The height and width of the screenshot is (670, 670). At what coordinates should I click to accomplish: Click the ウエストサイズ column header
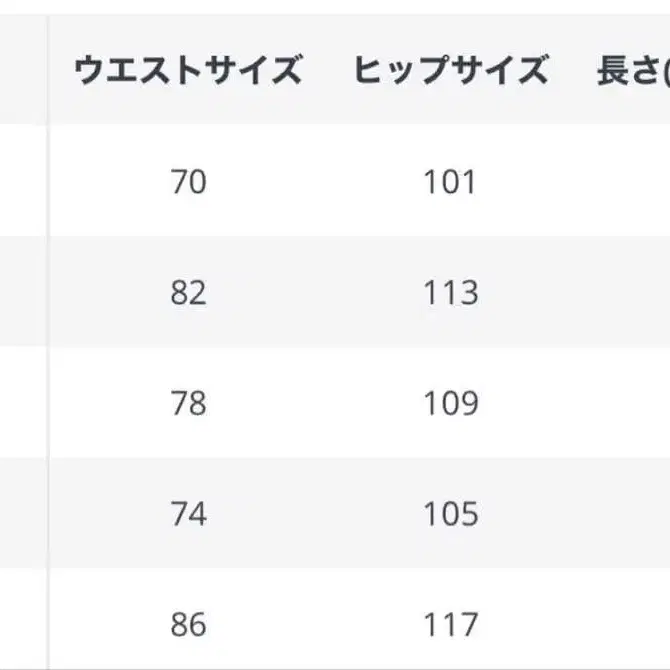click(188, 71)
